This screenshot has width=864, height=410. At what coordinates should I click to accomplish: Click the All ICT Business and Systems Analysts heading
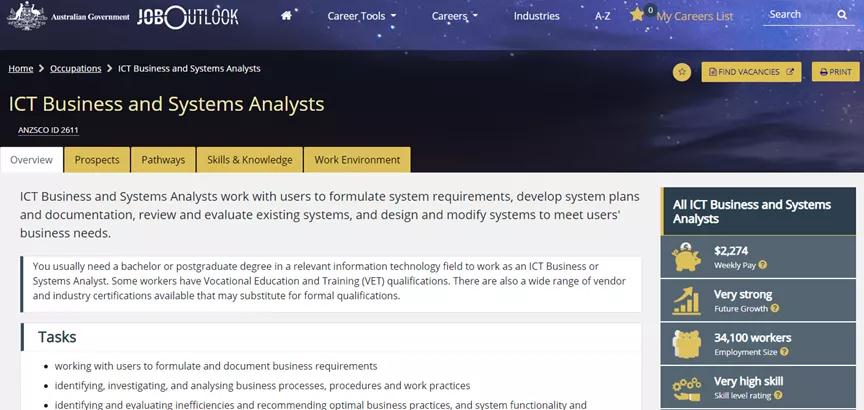click(752, 212)
